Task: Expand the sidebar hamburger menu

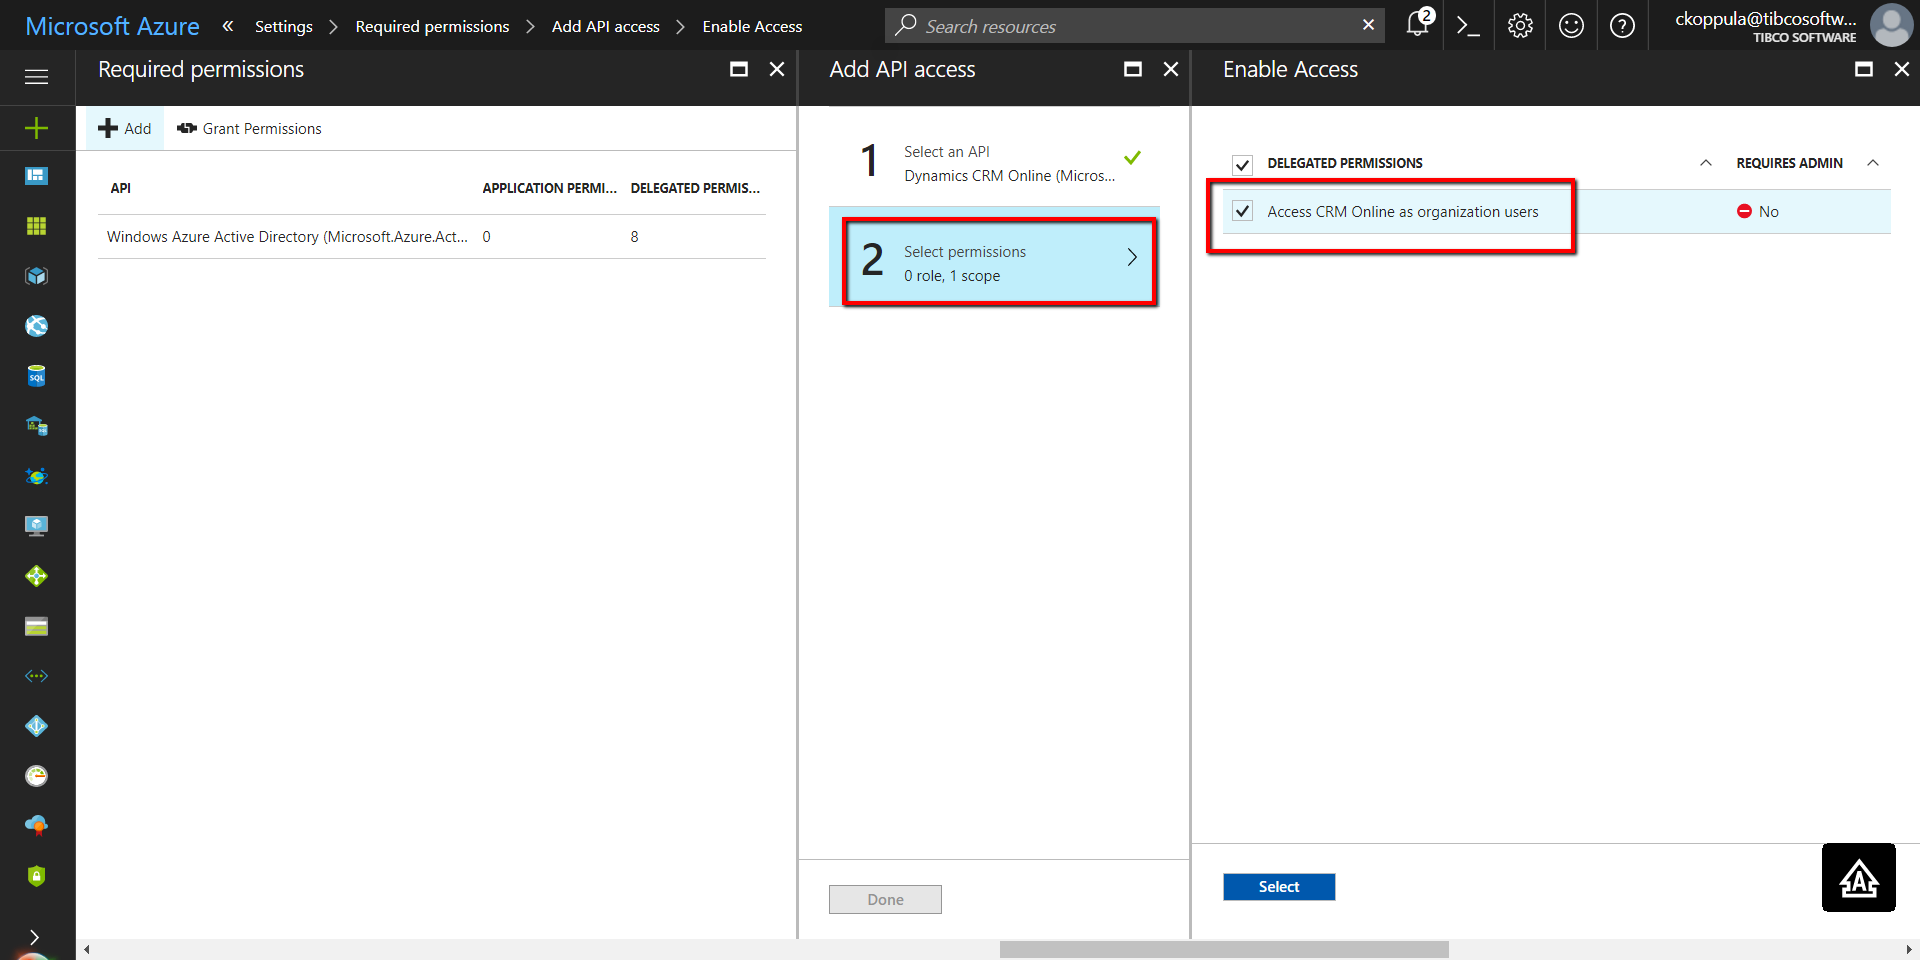Action: pyautogui.click(x=36, y=77)
